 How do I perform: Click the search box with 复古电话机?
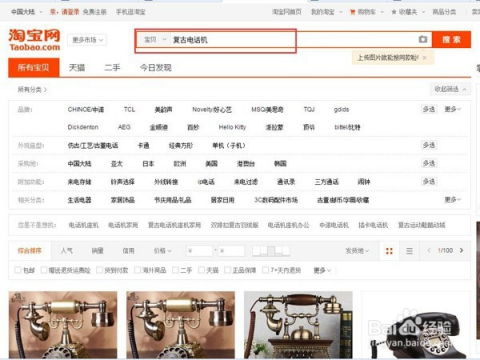coord(293,40)
